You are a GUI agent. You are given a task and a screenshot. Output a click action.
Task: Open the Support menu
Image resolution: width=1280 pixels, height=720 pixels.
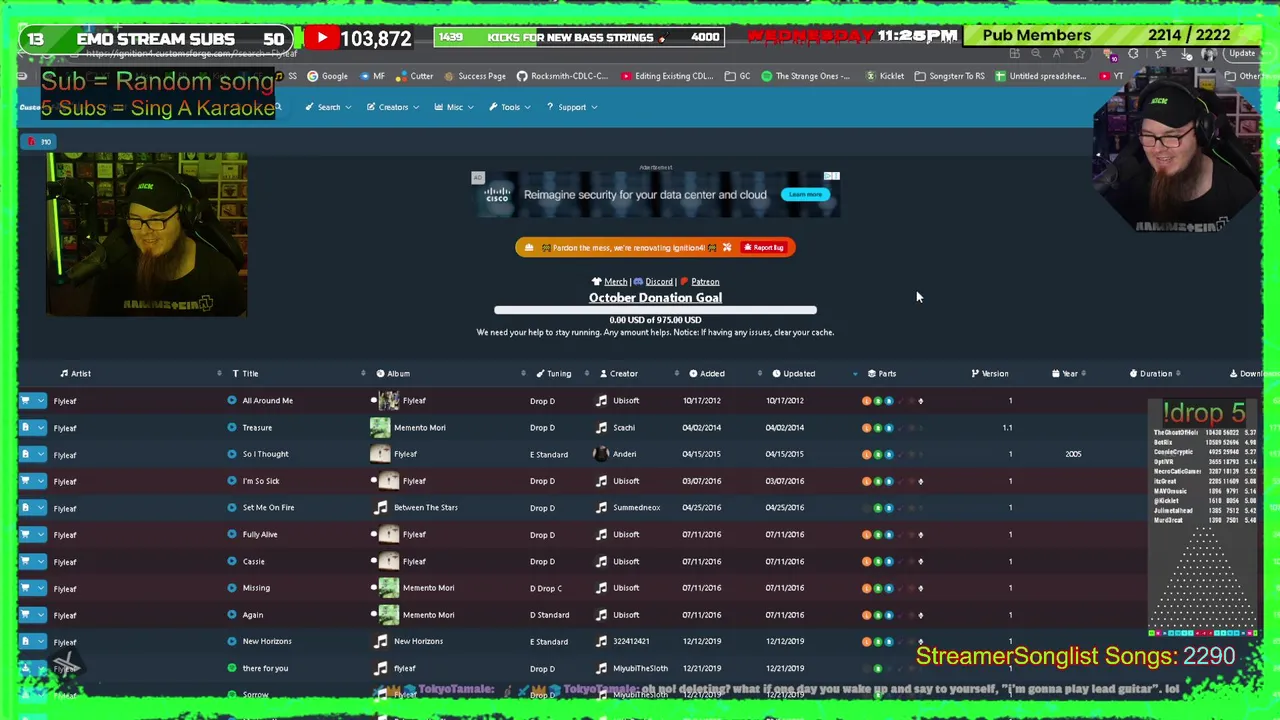click(572, 107)
